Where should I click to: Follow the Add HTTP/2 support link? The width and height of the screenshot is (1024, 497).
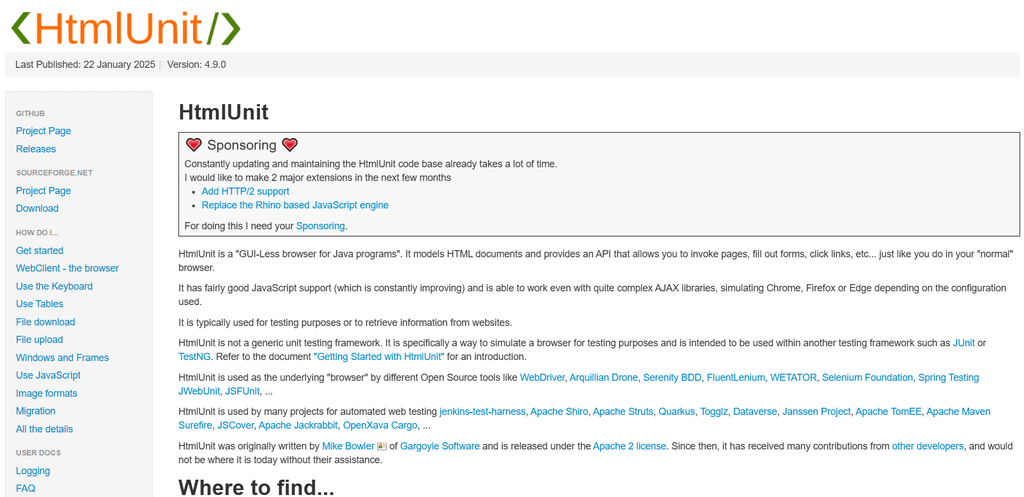coord(246,191)
